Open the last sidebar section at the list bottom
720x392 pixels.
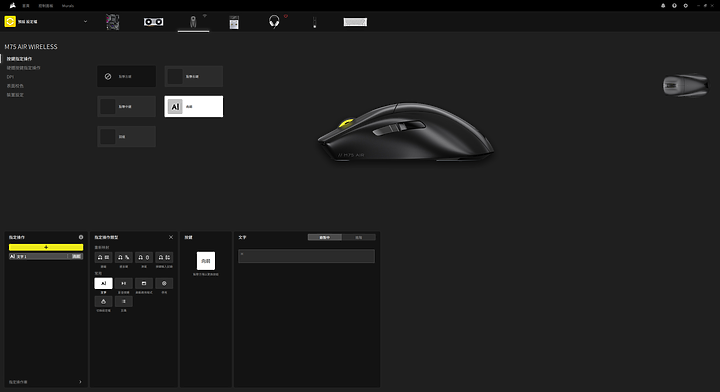(x=15, y=95)
